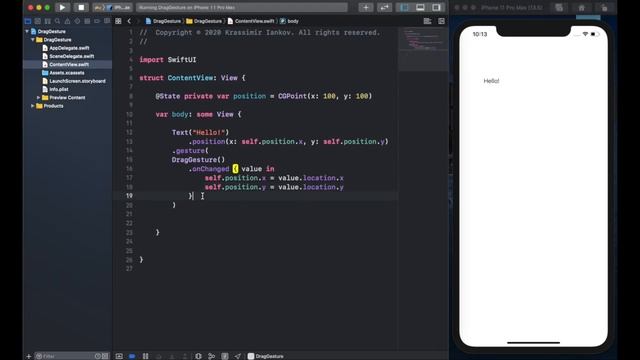Toggle source-controlled files filter icon
Viewport: 640px width, 360px height.
[105, 356]
